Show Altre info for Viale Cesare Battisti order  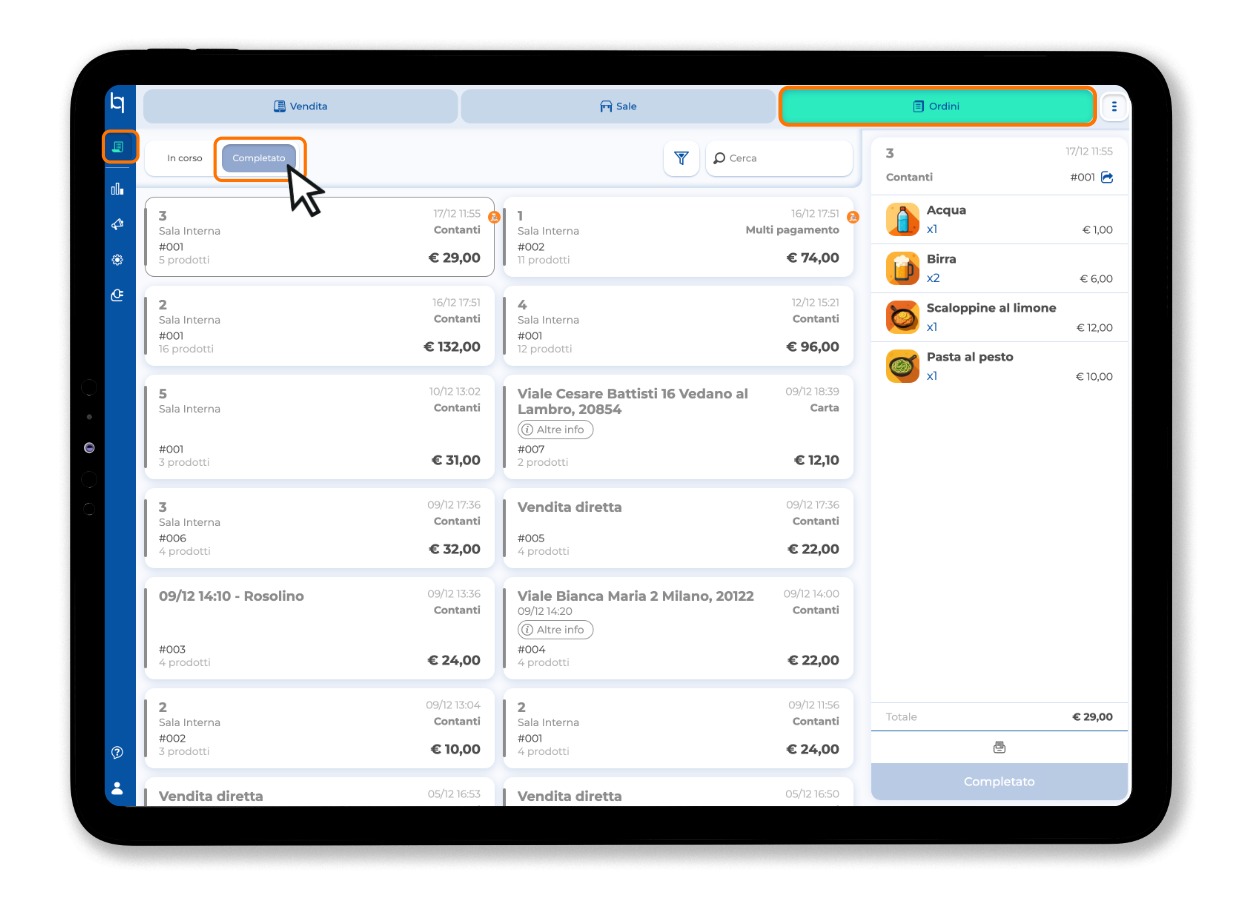(555, 429)
